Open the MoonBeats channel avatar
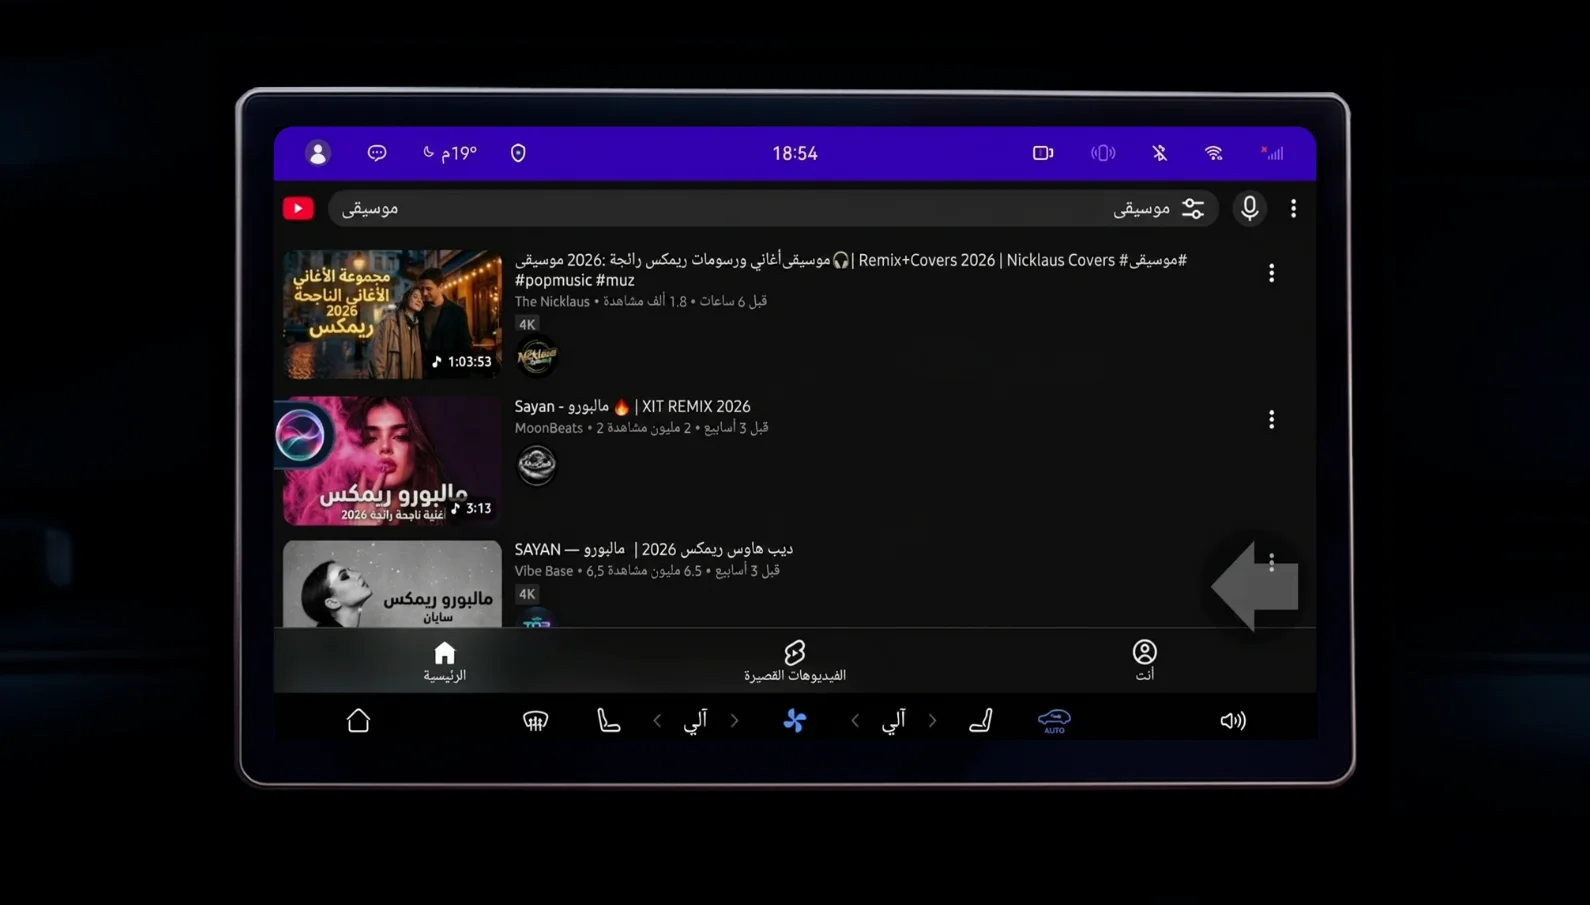 537,464
